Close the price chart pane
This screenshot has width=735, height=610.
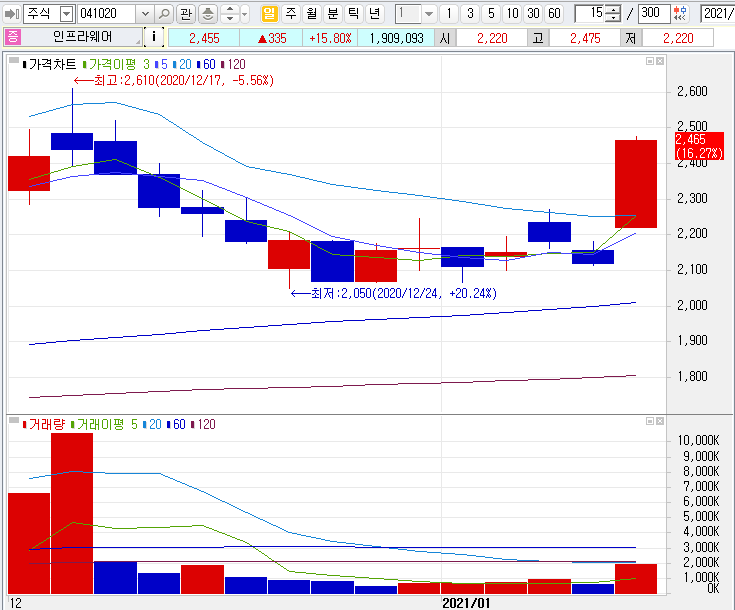click(660, 61)
